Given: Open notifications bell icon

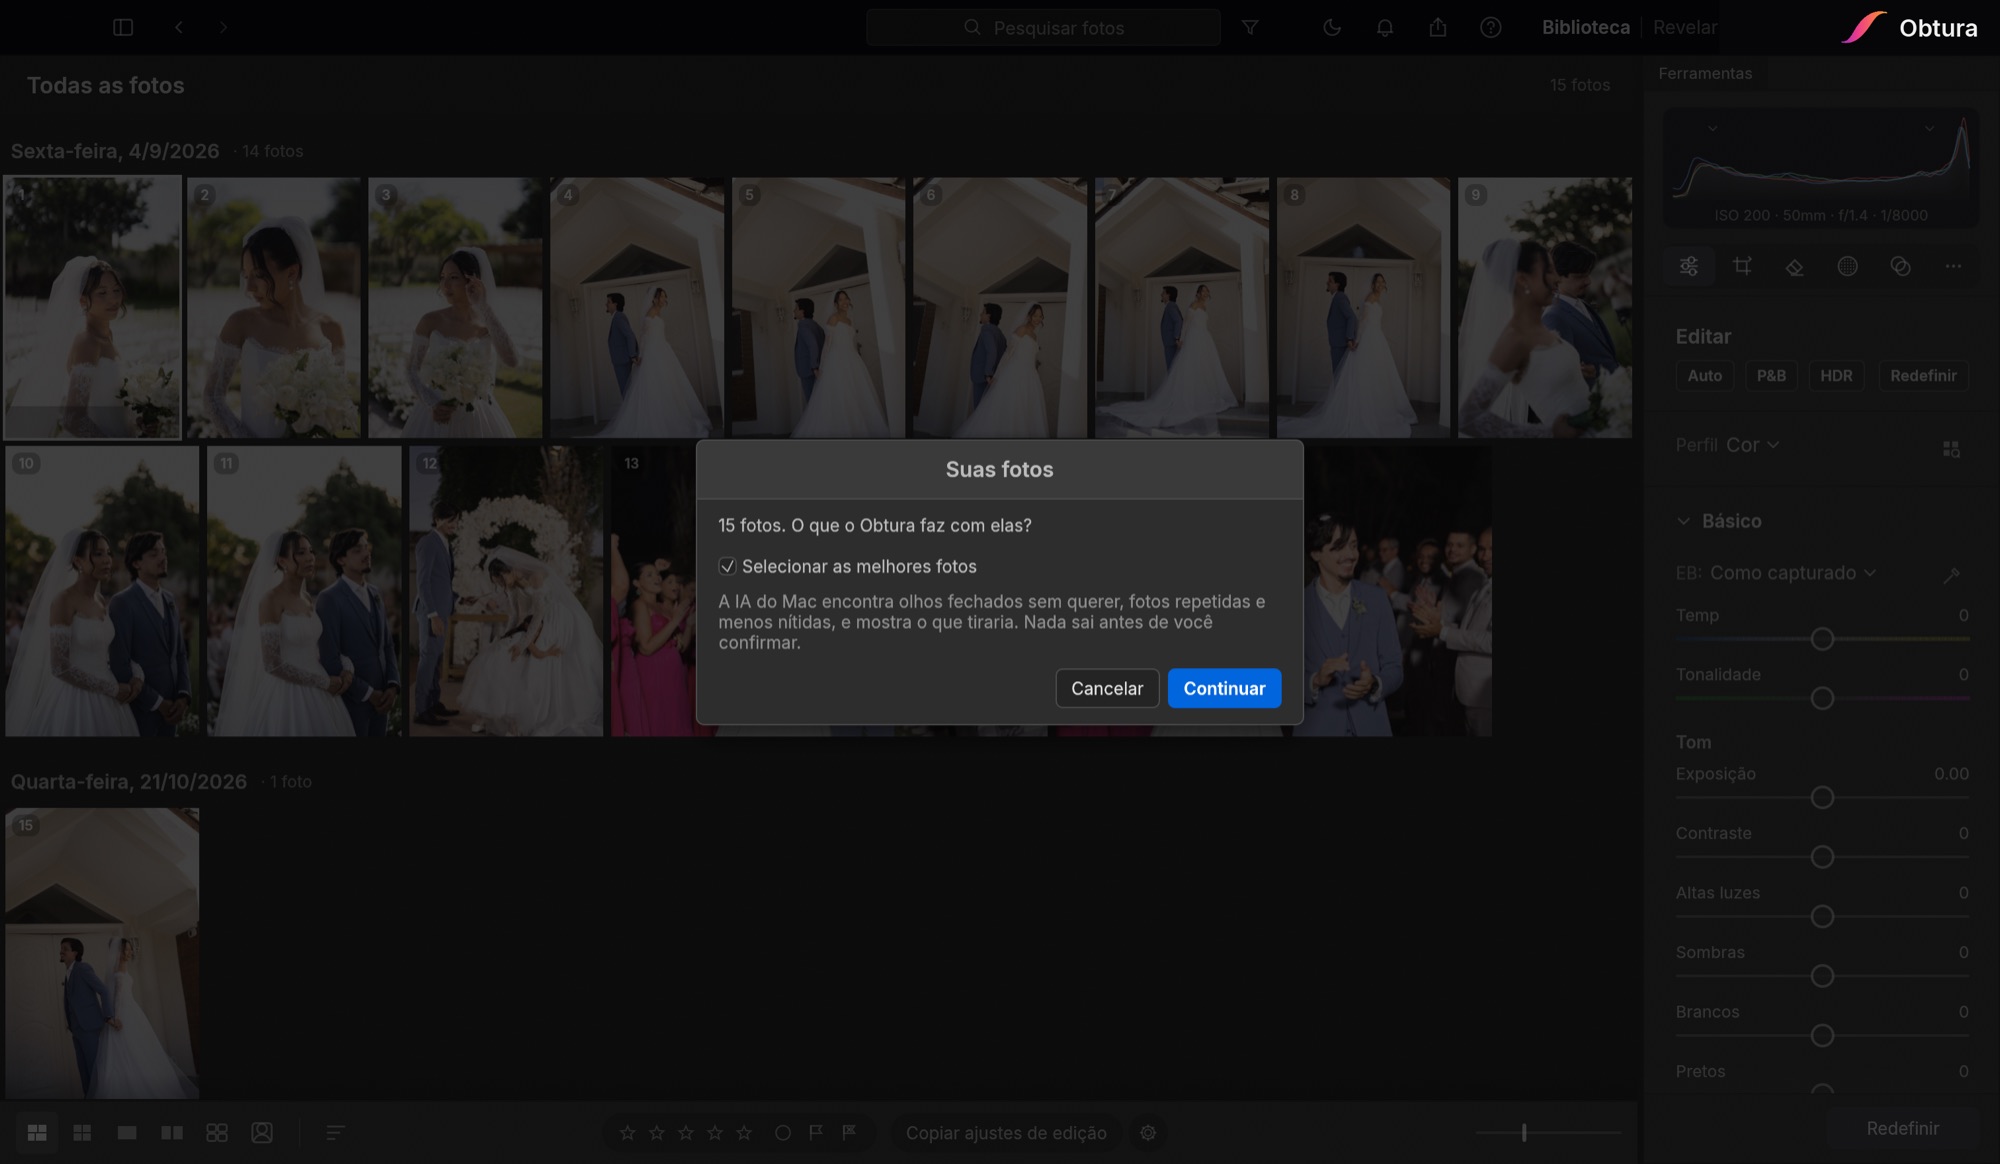Looking at the screenshot, I should (x=1385, y=27).
